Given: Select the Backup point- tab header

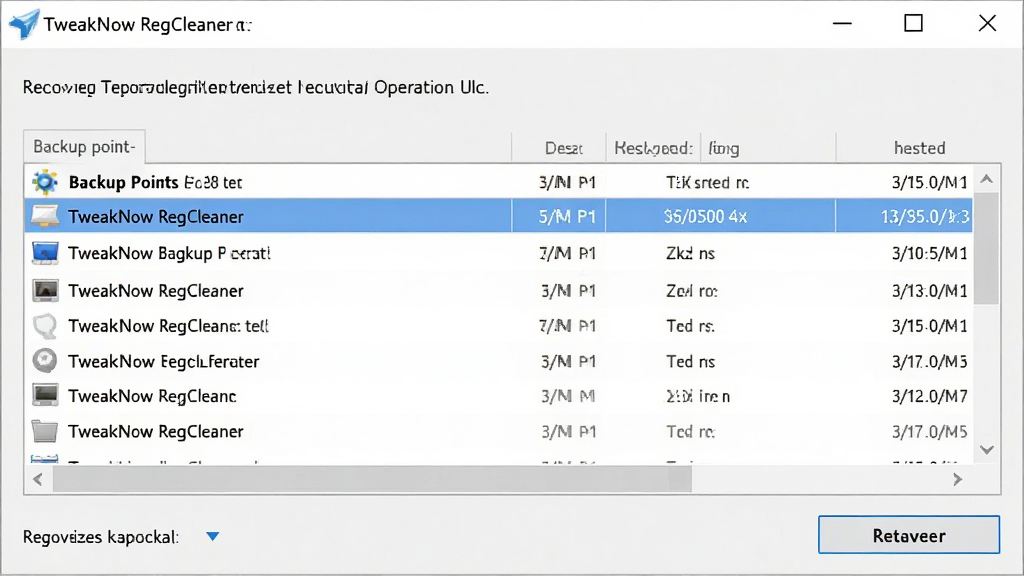Looking at the screenshot, I should click(84, 146).
